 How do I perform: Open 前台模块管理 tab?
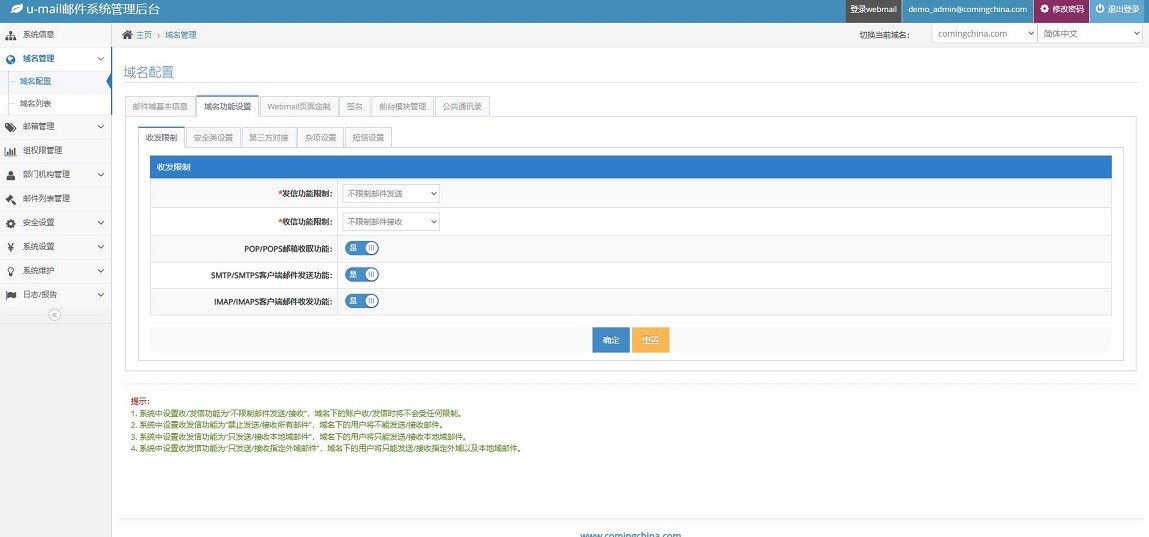[402, 106]
